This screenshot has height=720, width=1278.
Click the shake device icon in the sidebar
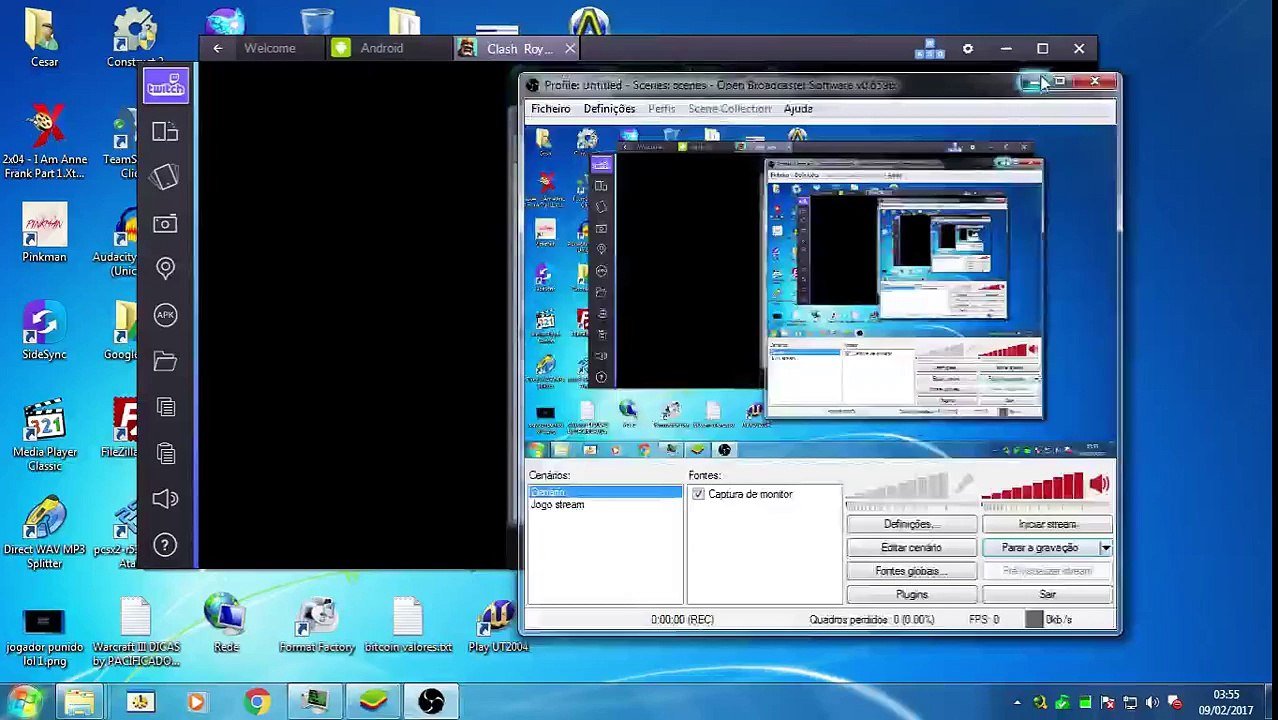pos(165,177)
